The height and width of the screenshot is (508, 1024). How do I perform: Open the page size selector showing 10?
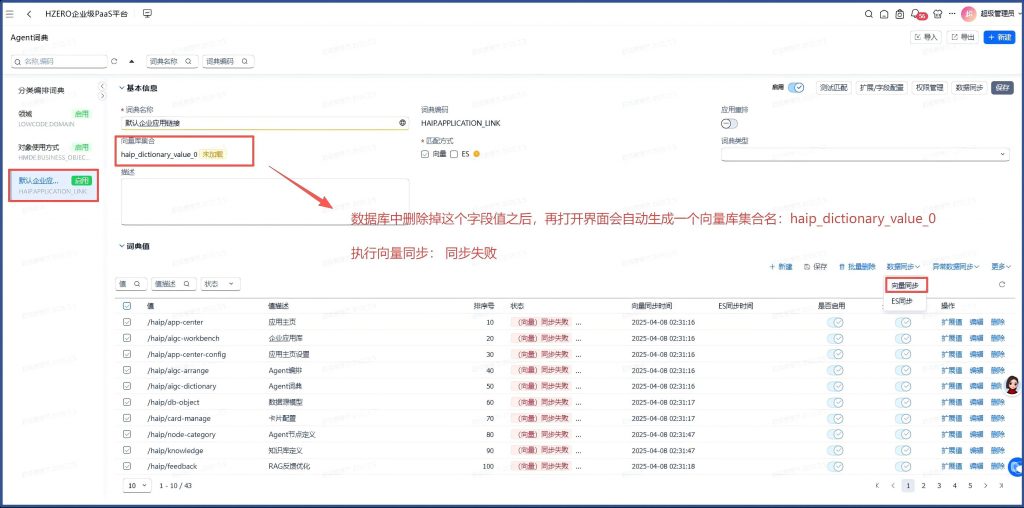click(x=137, y=485)
